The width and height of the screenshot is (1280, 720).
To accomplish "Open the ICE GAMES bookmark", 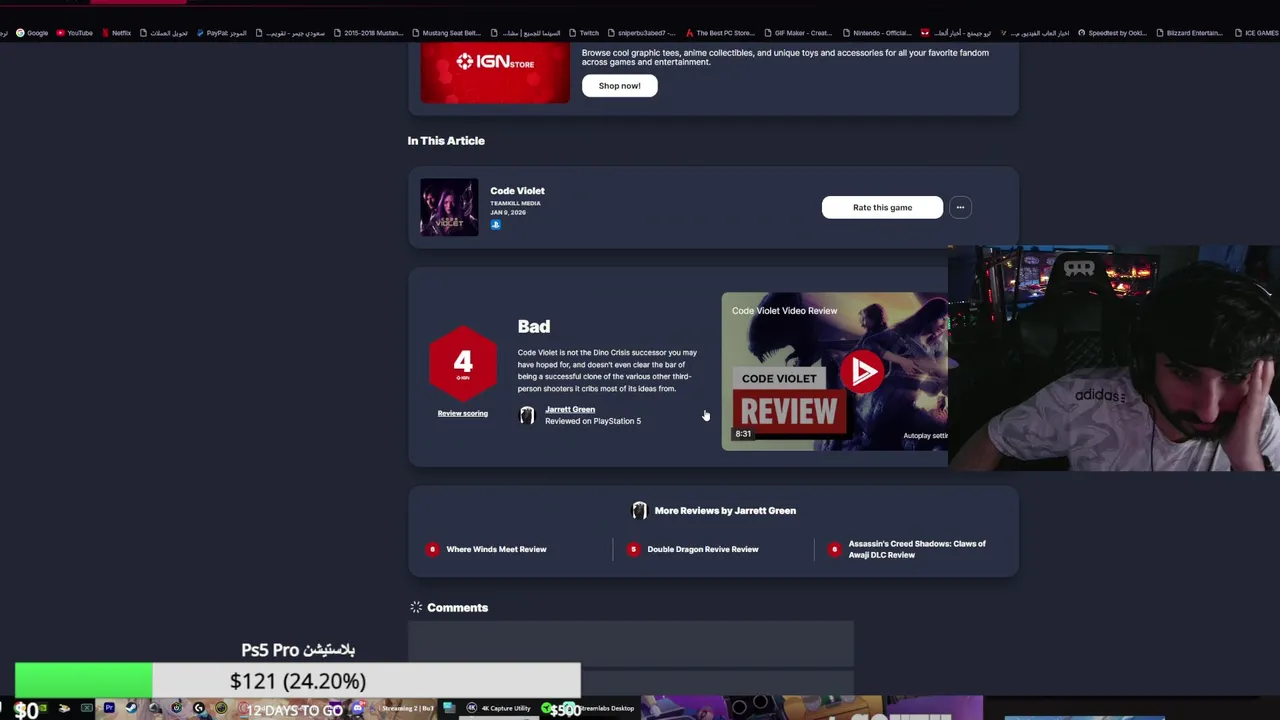I will pos(1257,33).
